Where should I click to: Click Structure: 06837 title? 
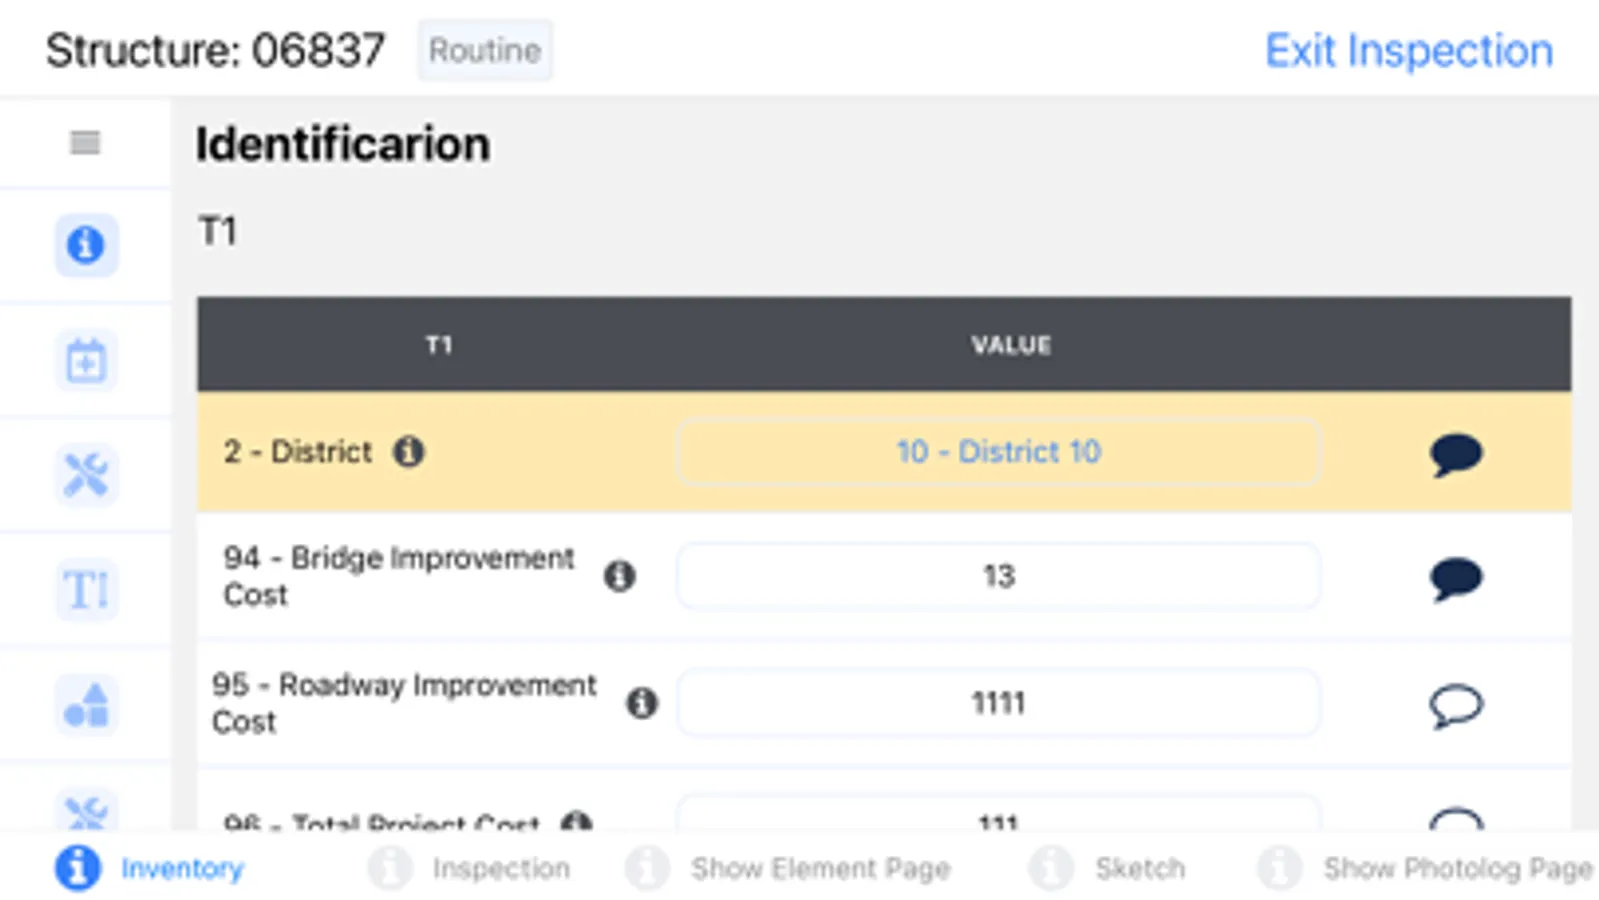215,50
